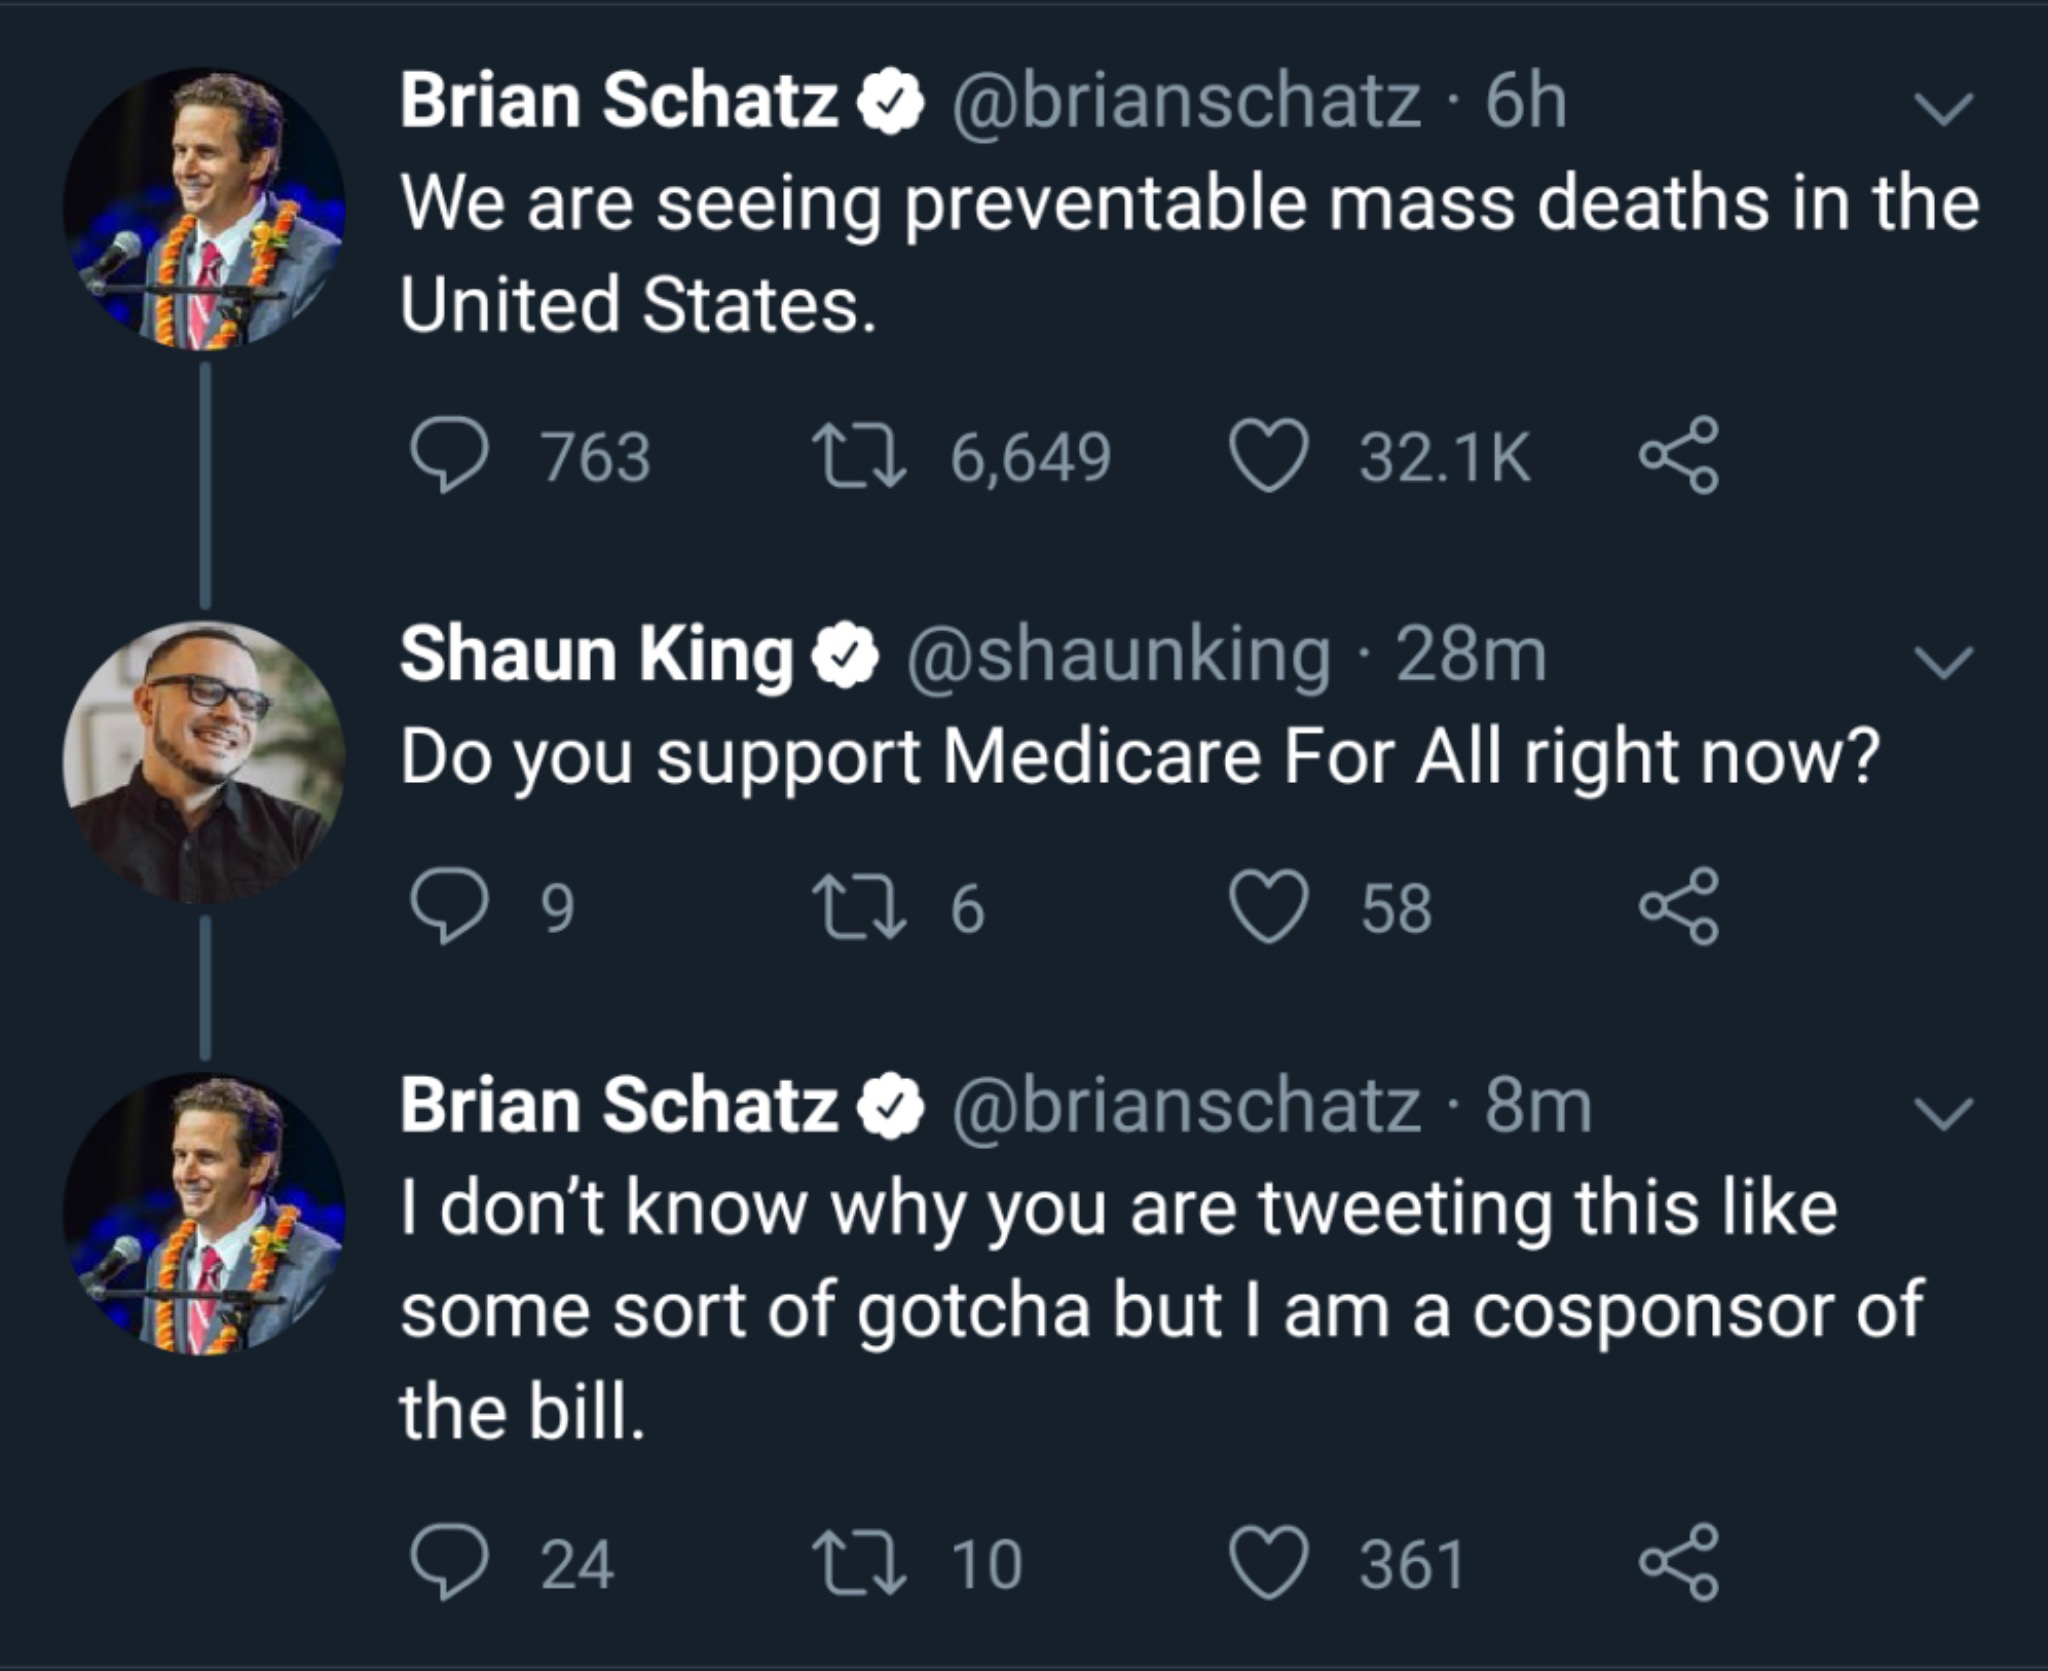The width and height of the screenshot is (2048, 1671).
Task: Share Shaun King's tweet
Action: click(x=1679, y=907)
